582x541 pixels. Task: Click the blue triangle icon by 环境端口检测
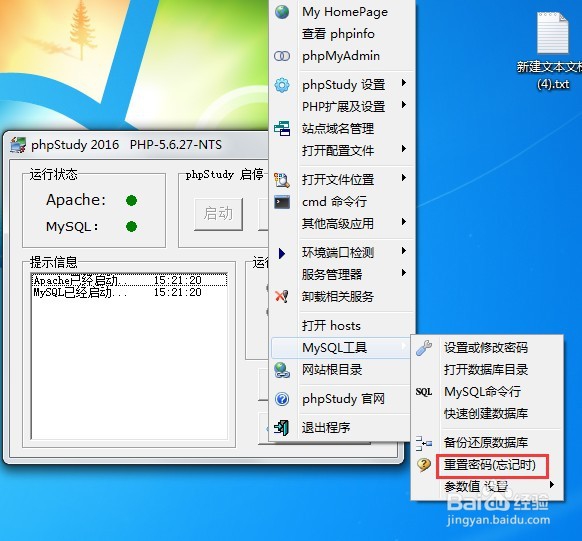point(282,253)
